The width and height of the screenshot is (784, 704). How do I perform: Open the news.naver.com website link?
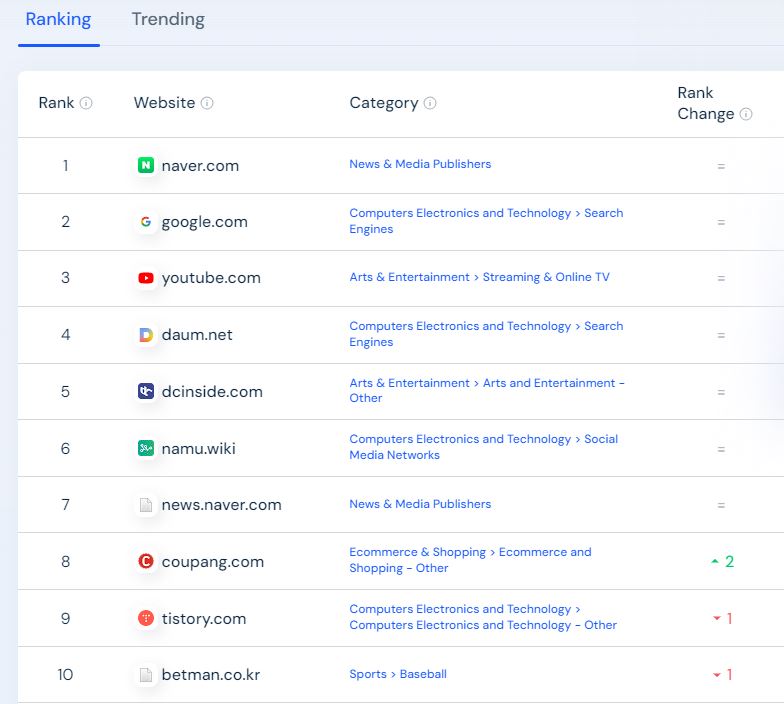tap(222, 505)
